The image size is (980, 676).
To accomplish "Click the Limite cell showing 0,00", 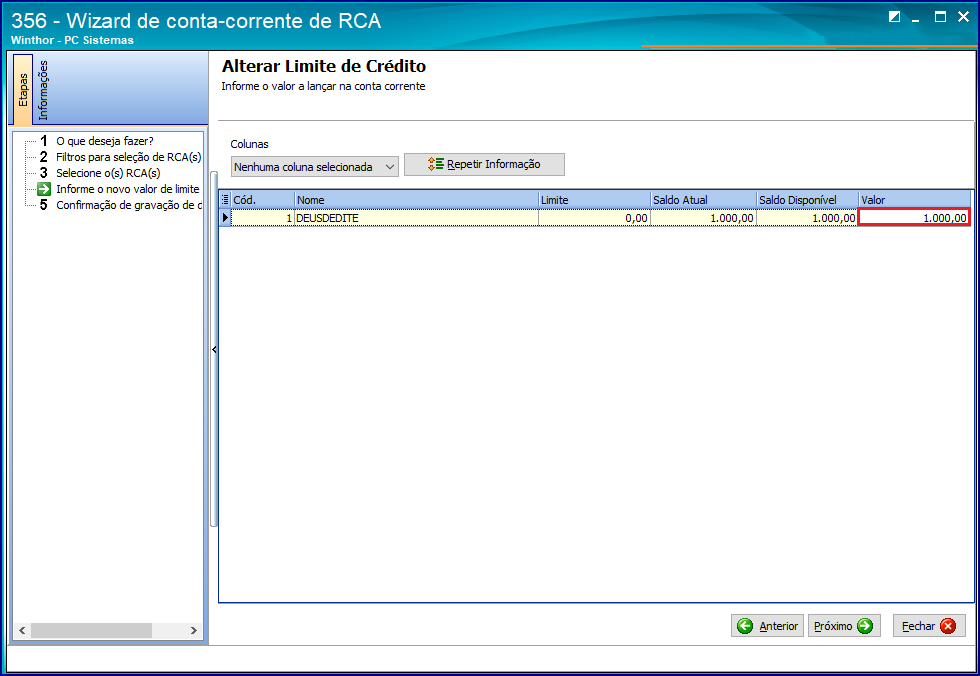I will tap(594, 217).
